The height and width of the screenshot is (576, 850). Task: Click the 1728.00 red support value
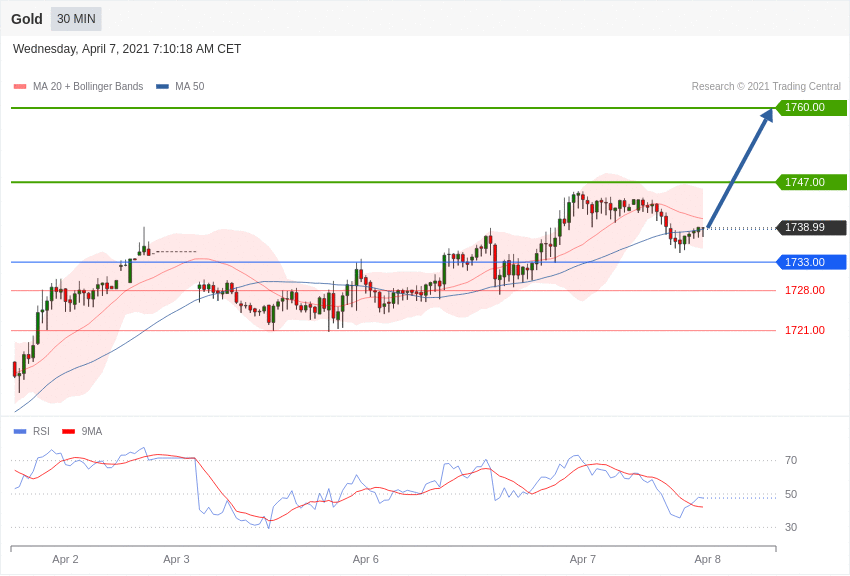point(805,290)
